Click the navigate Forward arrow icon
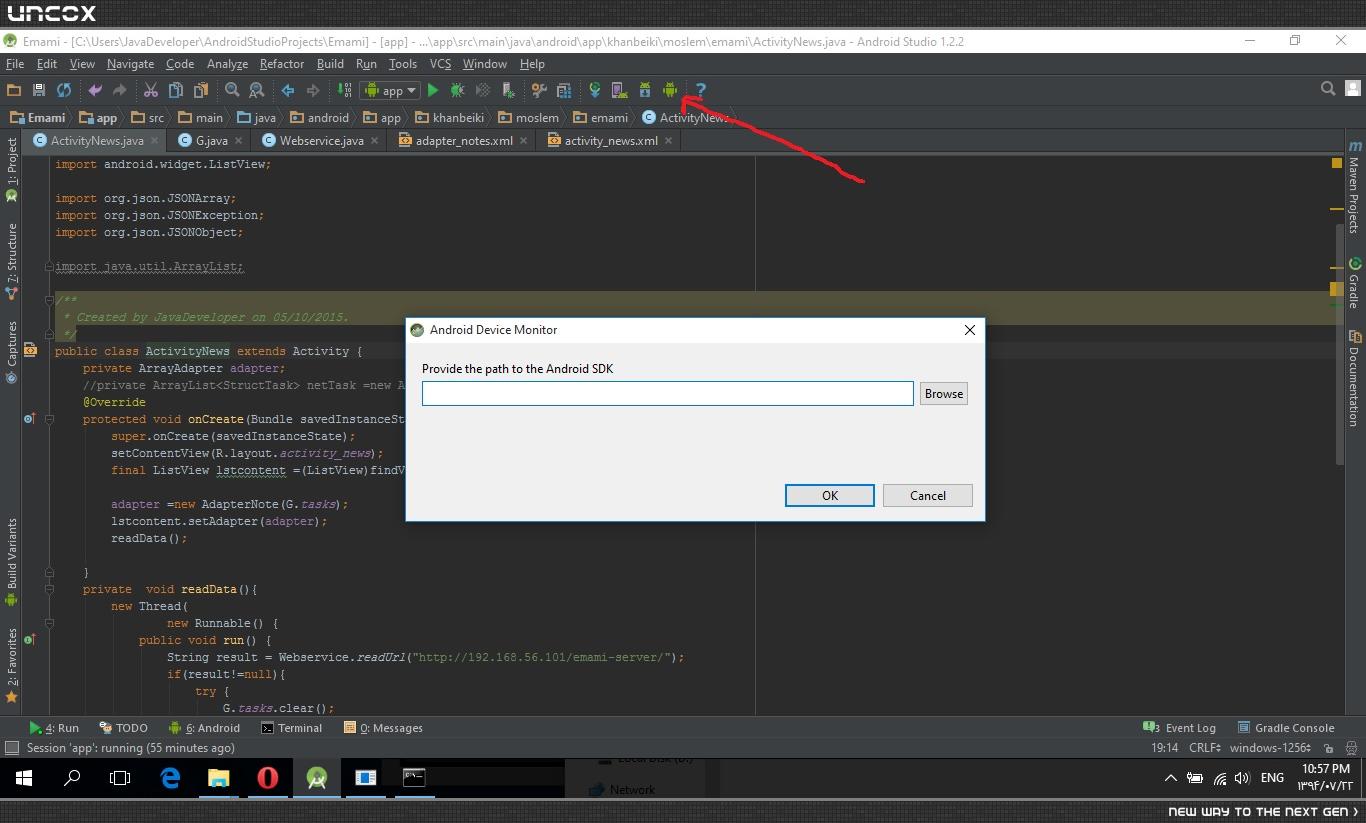This screenshot has height=823, width=1366. [313, 90]
